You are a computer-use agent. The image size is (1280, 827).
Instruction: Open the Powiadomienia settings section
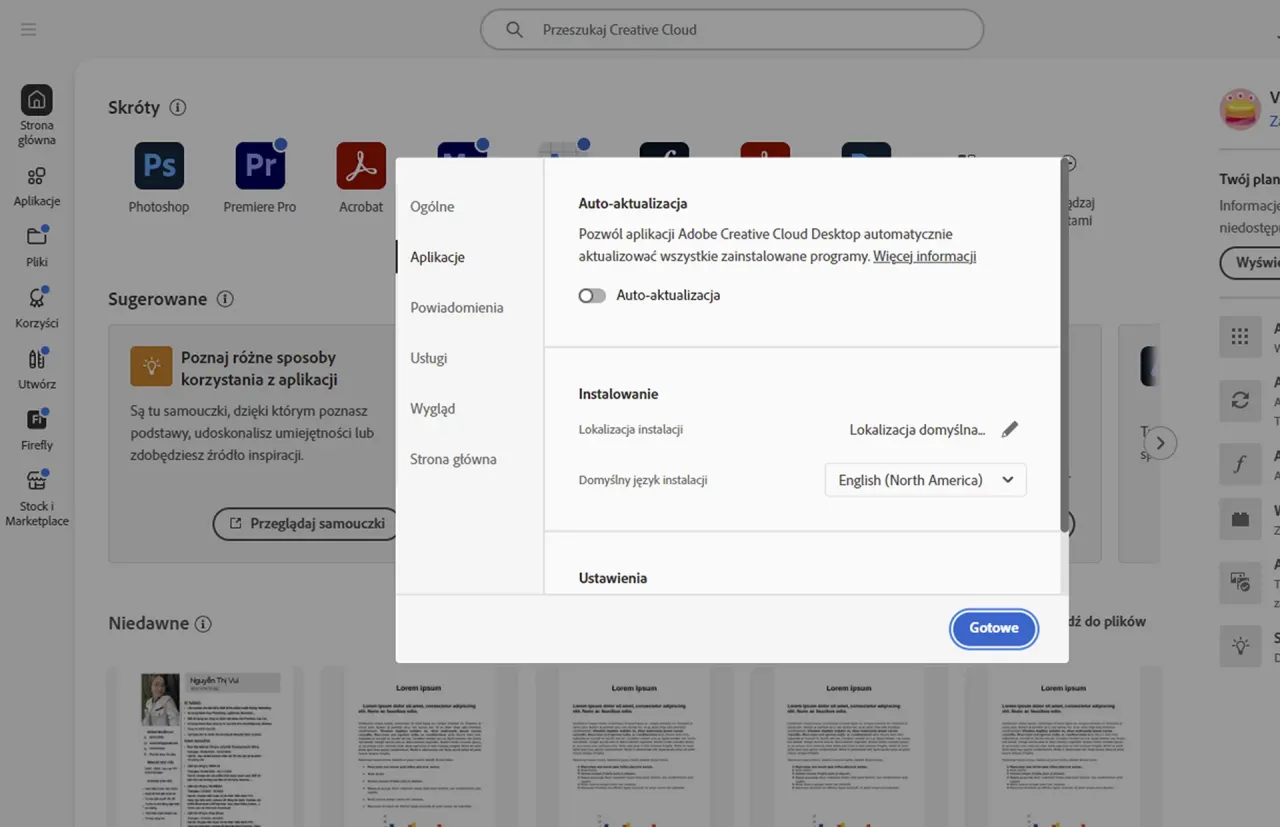click(457, 307)
